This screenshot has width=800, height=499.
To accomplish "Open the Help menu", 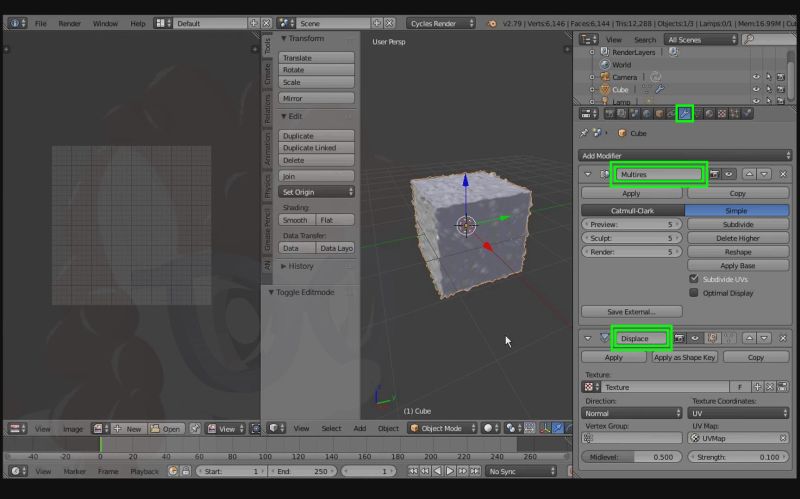I will coord(137,23).
